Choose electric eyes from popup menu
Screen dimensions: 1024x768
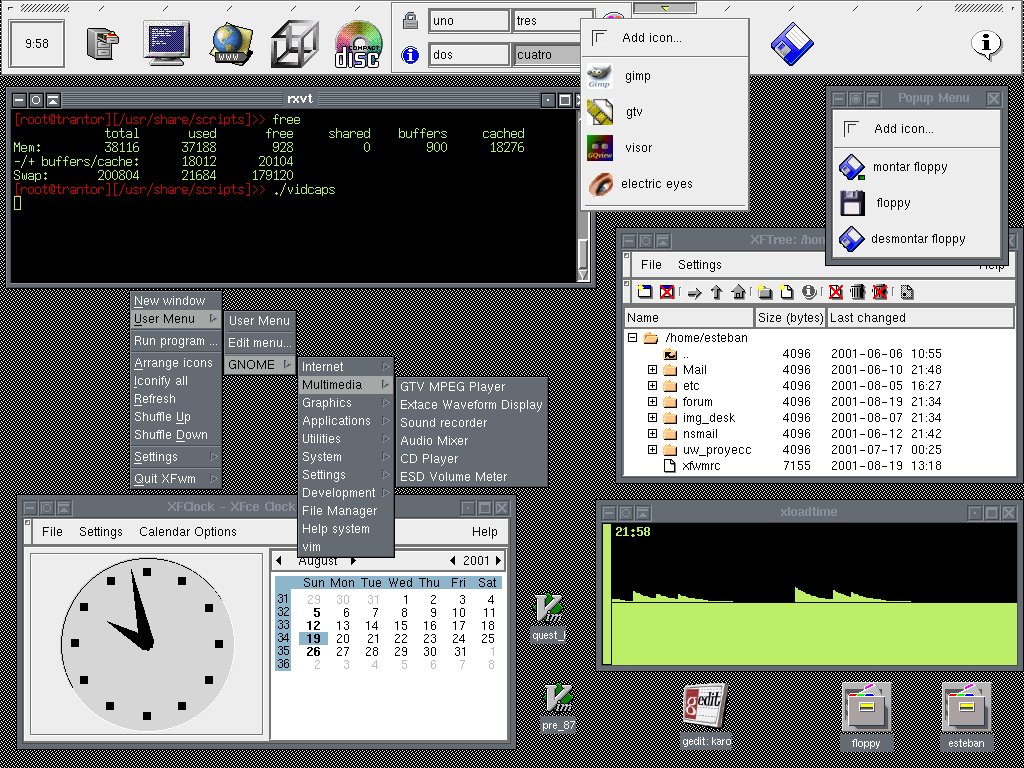pyautogui.click(x=664, y=184)
